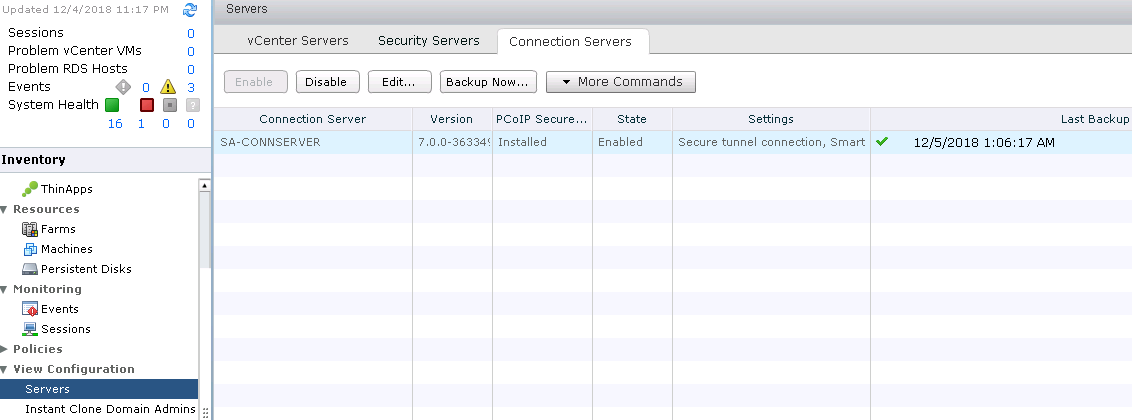Click the Machines icon under Resources
This screenshot has height=420, width=1132.
pos(30,249)
